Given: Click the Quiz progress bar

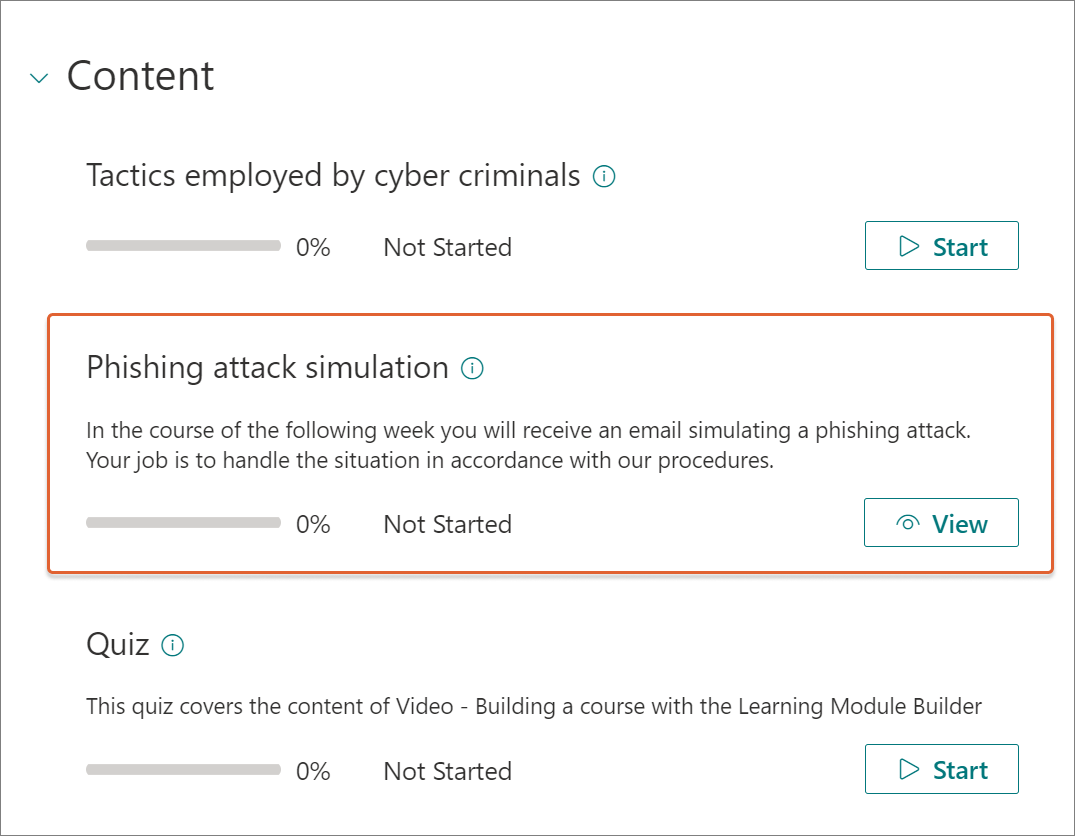Looking at the screenshot, I should tap(183, 769).
